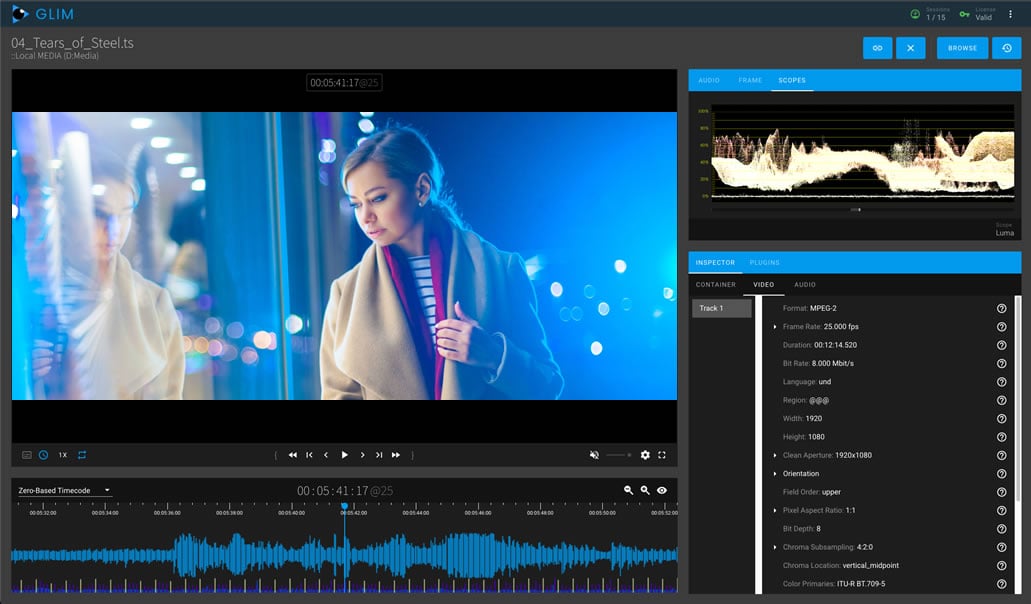
Task: Open help for the Language row
Action: [1001, 382]
